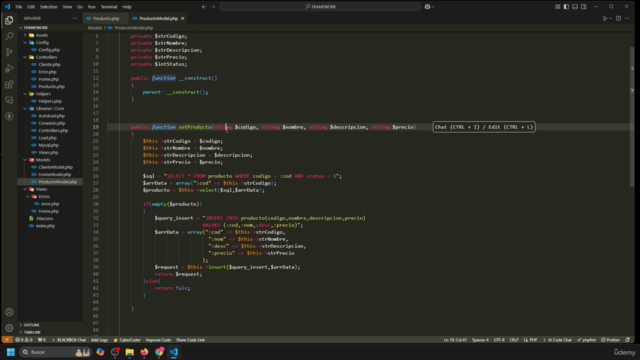Viewport: 640px width, 360px height.
Task: Open the Terminal menu
Action: (109, 7)
